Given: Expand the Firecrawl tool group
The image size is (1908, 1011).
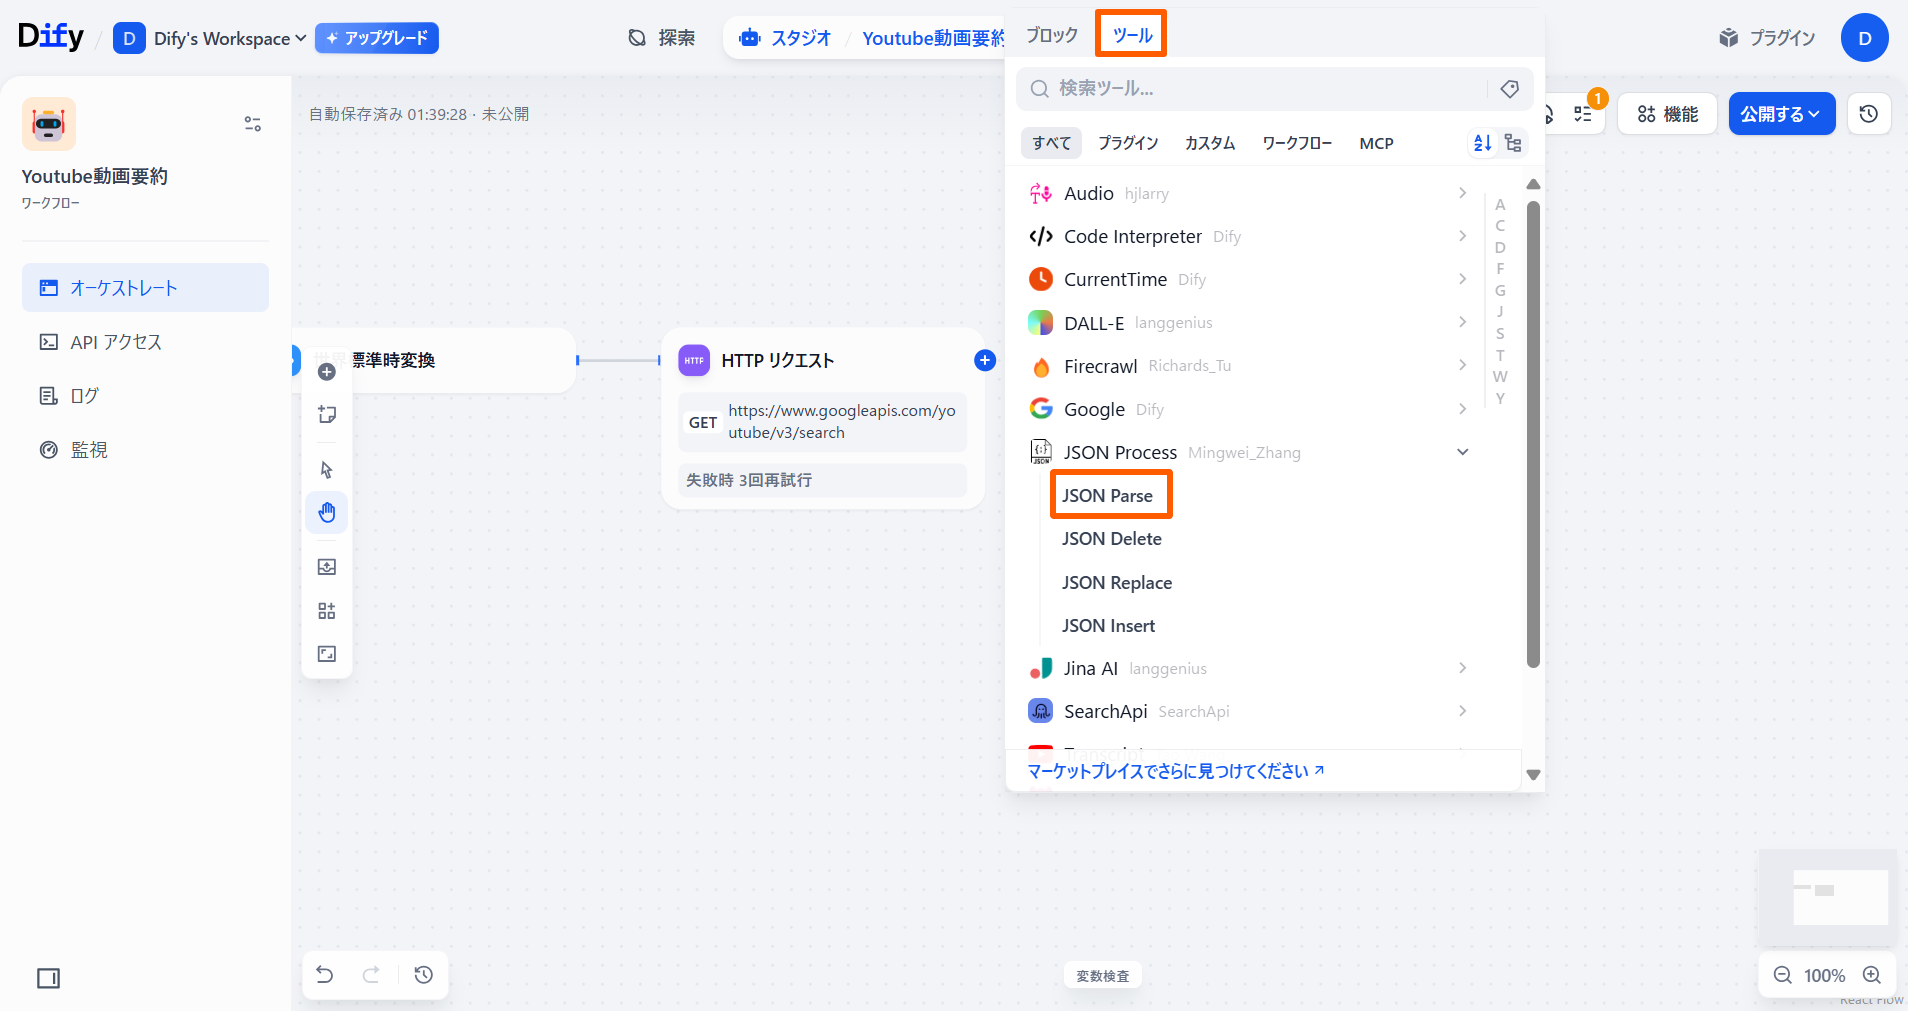Looking at the screenshot, I should tap(1462, 366).
